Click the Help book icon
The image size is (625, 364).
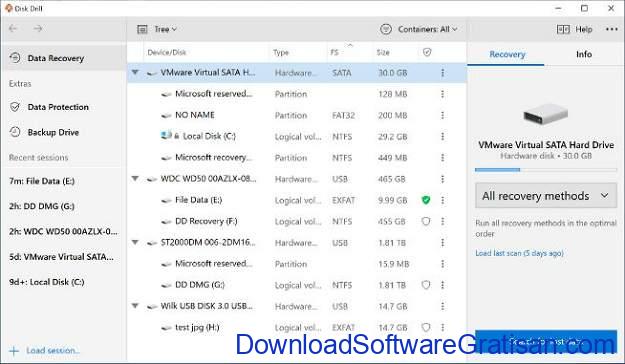tap(563, 29)
